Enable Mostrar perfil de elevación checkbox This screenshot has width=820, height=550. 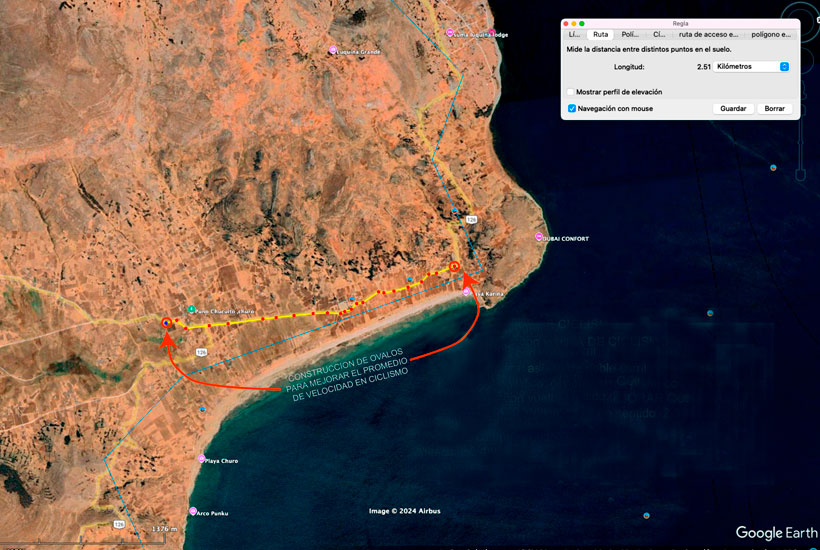pyautogui.click(x=571, y=92)
